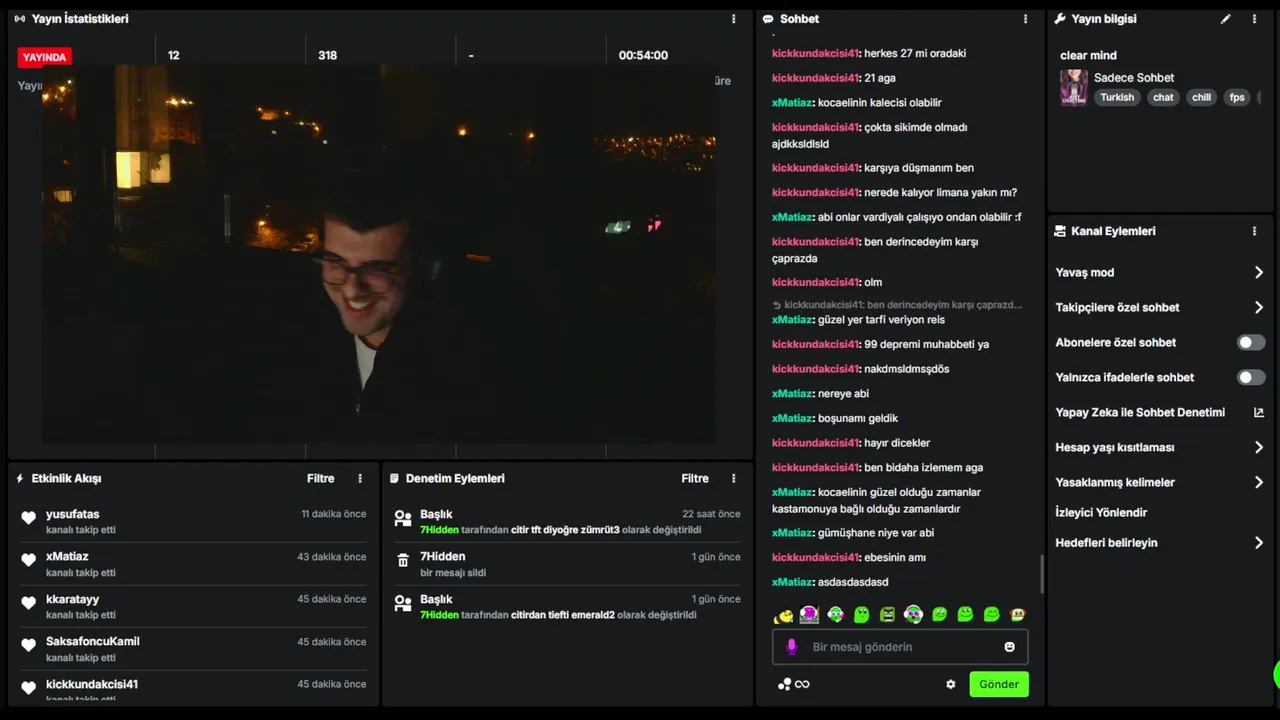Enable Abonelere özel sohbet toggle

pos(1251,342)
